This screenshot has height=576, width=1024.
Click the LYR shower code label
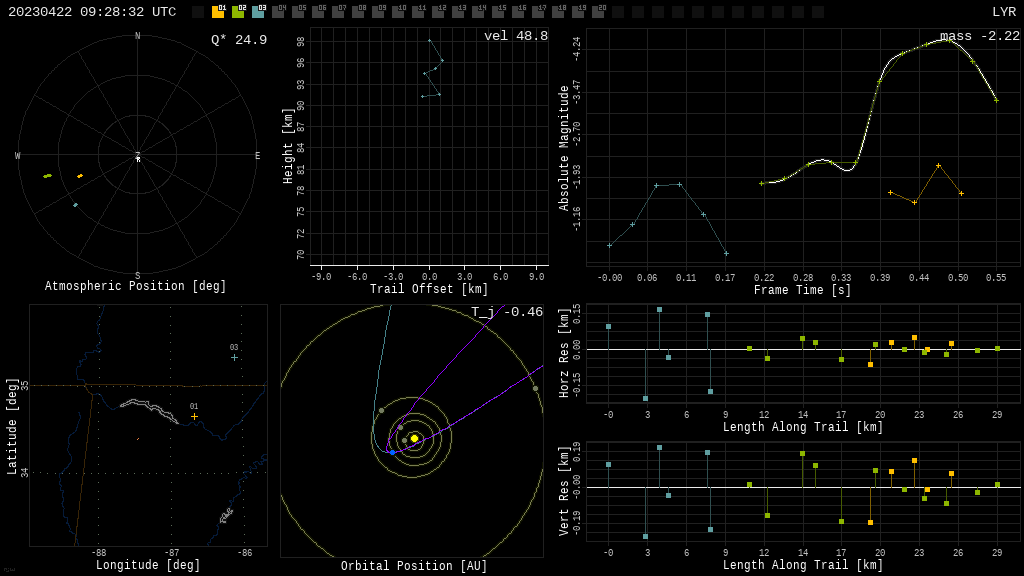coord(1003,12)
